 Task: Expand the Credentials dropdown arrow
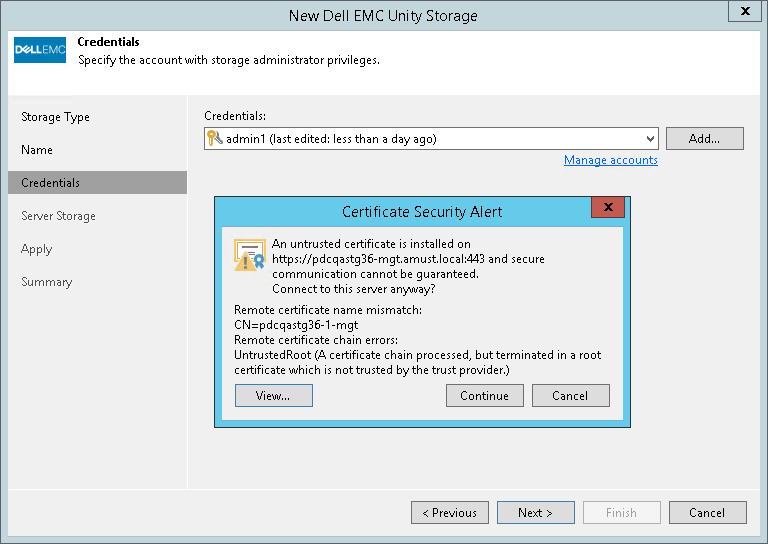(x=650, y=139)
